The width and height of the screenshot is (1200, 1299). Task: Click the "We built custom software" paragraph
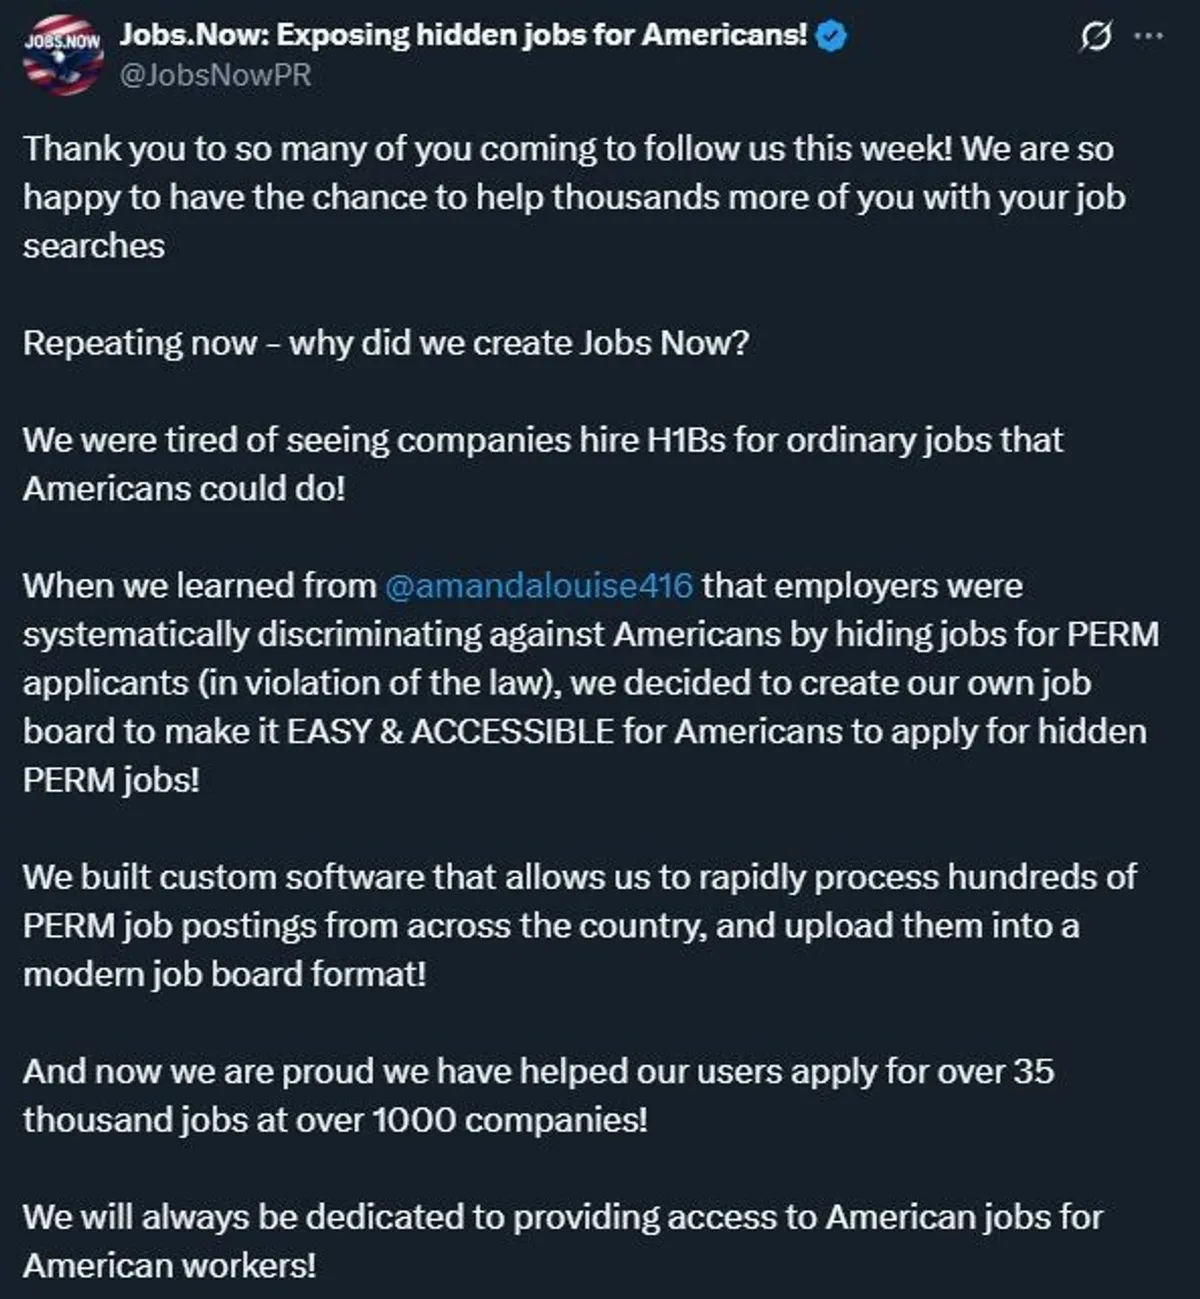[579, 925]
